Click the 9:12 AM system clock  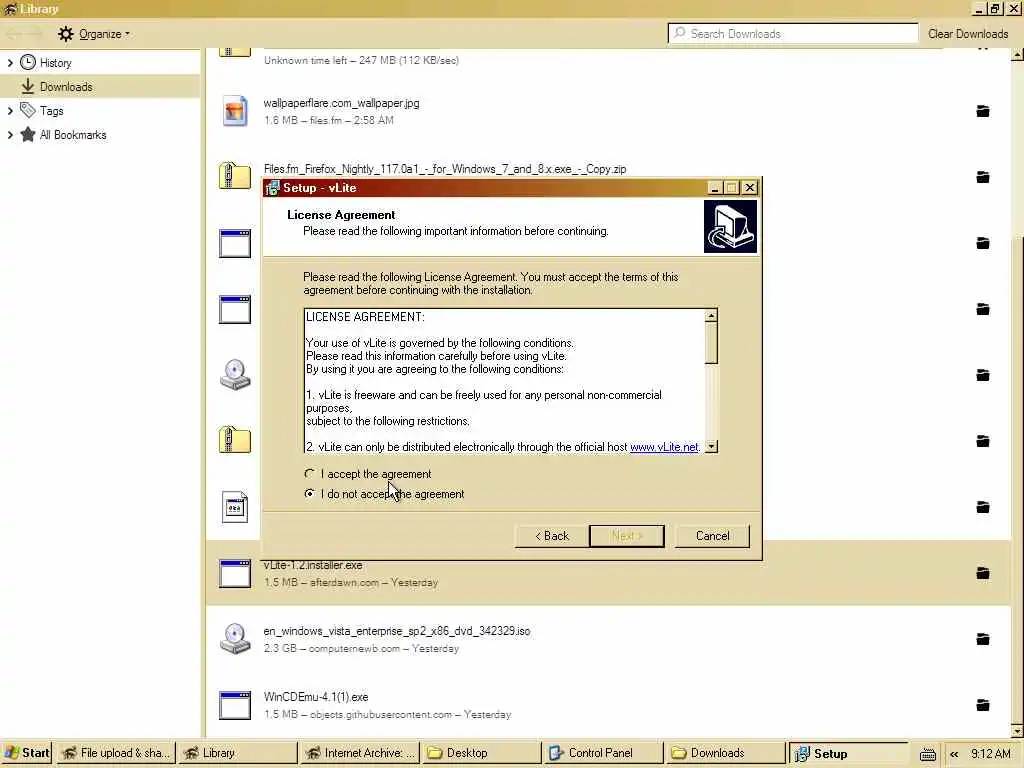(990, 753)
